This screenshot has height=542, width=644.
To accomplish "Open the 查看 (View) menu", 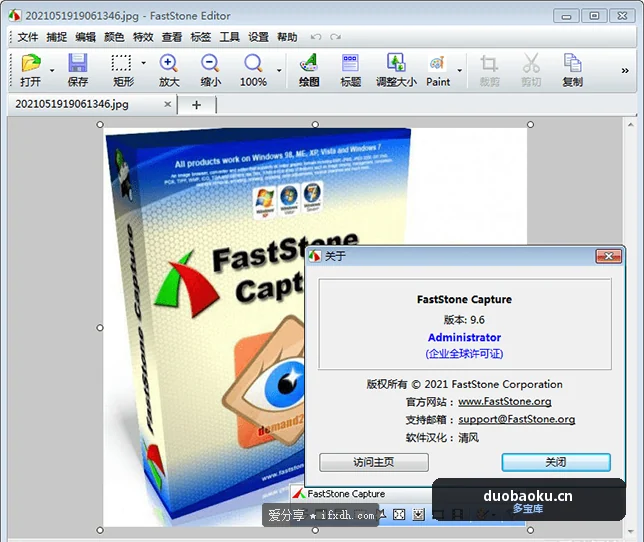I will [172, 37].
